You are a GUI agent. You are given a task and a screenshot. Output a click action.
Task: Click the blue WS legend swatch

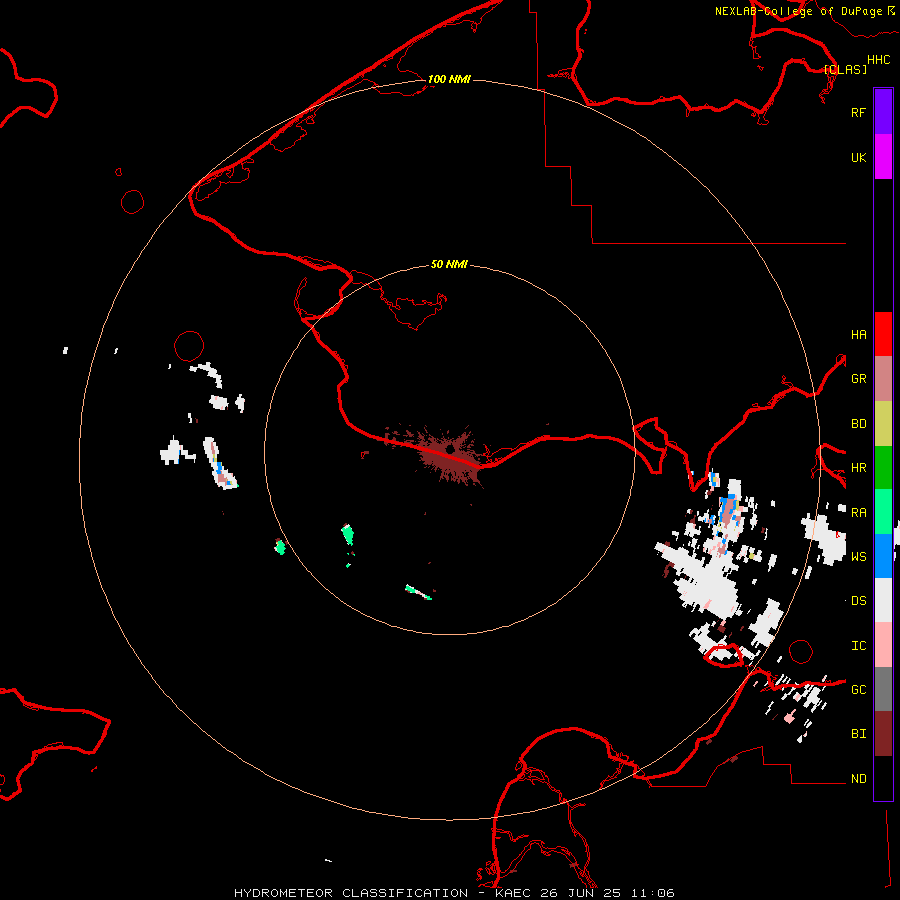coord(883,556)
